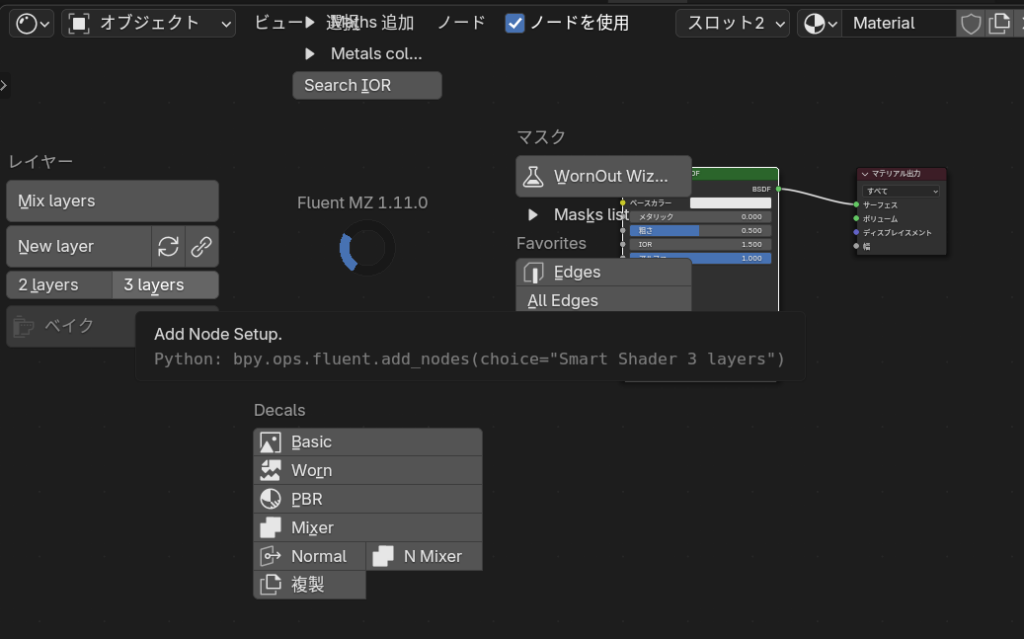Expand the Masks list section
The height and width of the screenshot is (639, 1024).
(x=533, y=215)
